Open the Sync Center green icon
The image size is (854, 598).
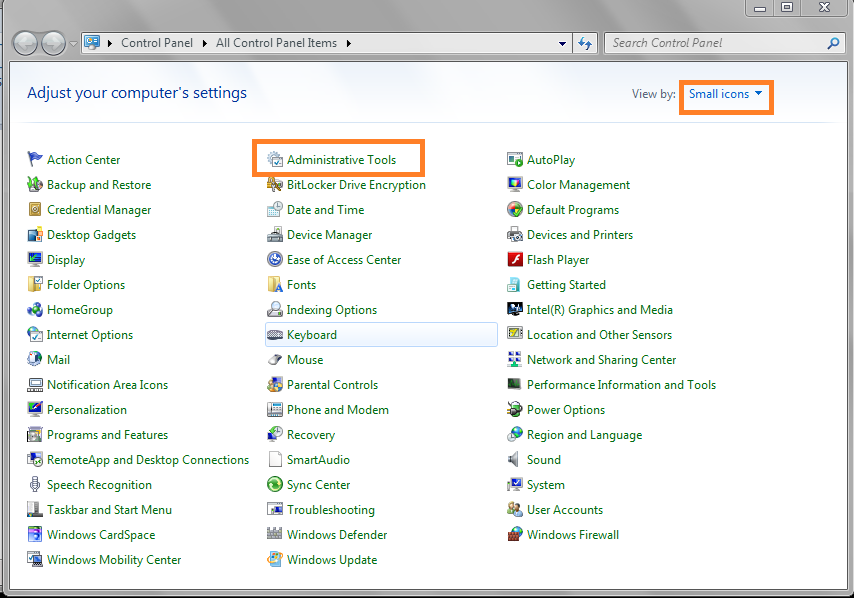pyautogui.click(x=274, y=484)
